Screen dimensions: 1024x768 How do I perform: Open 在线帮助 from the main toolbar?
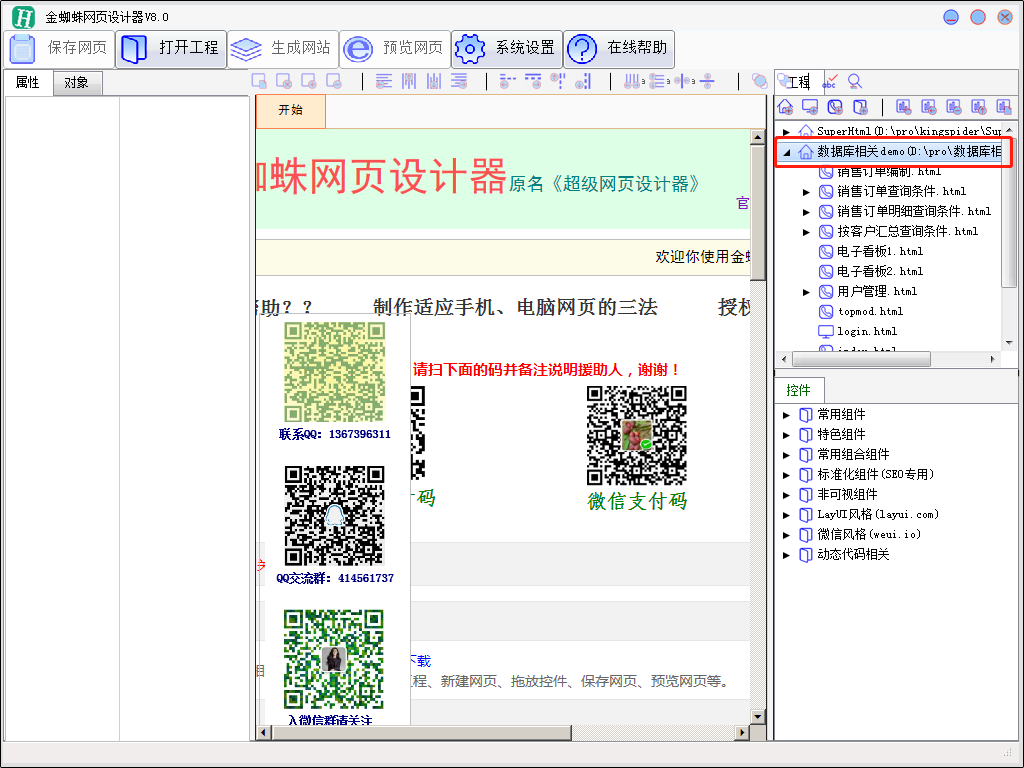[x=619, y=48]
